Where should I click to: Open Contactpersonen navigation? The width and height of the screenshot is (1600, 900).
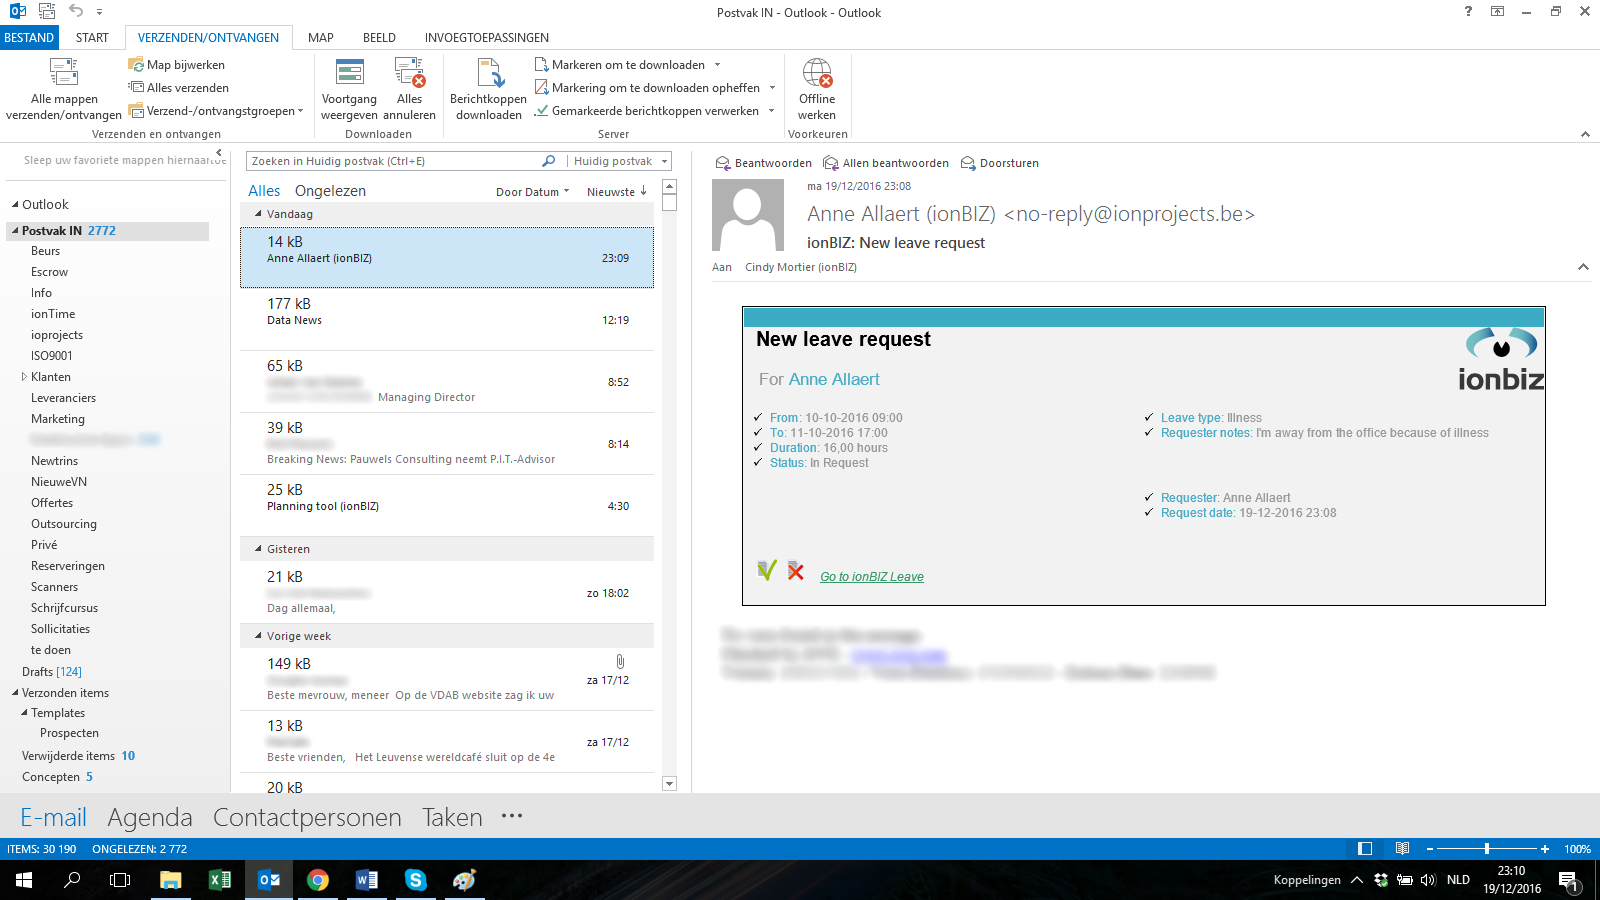[307, 817]
